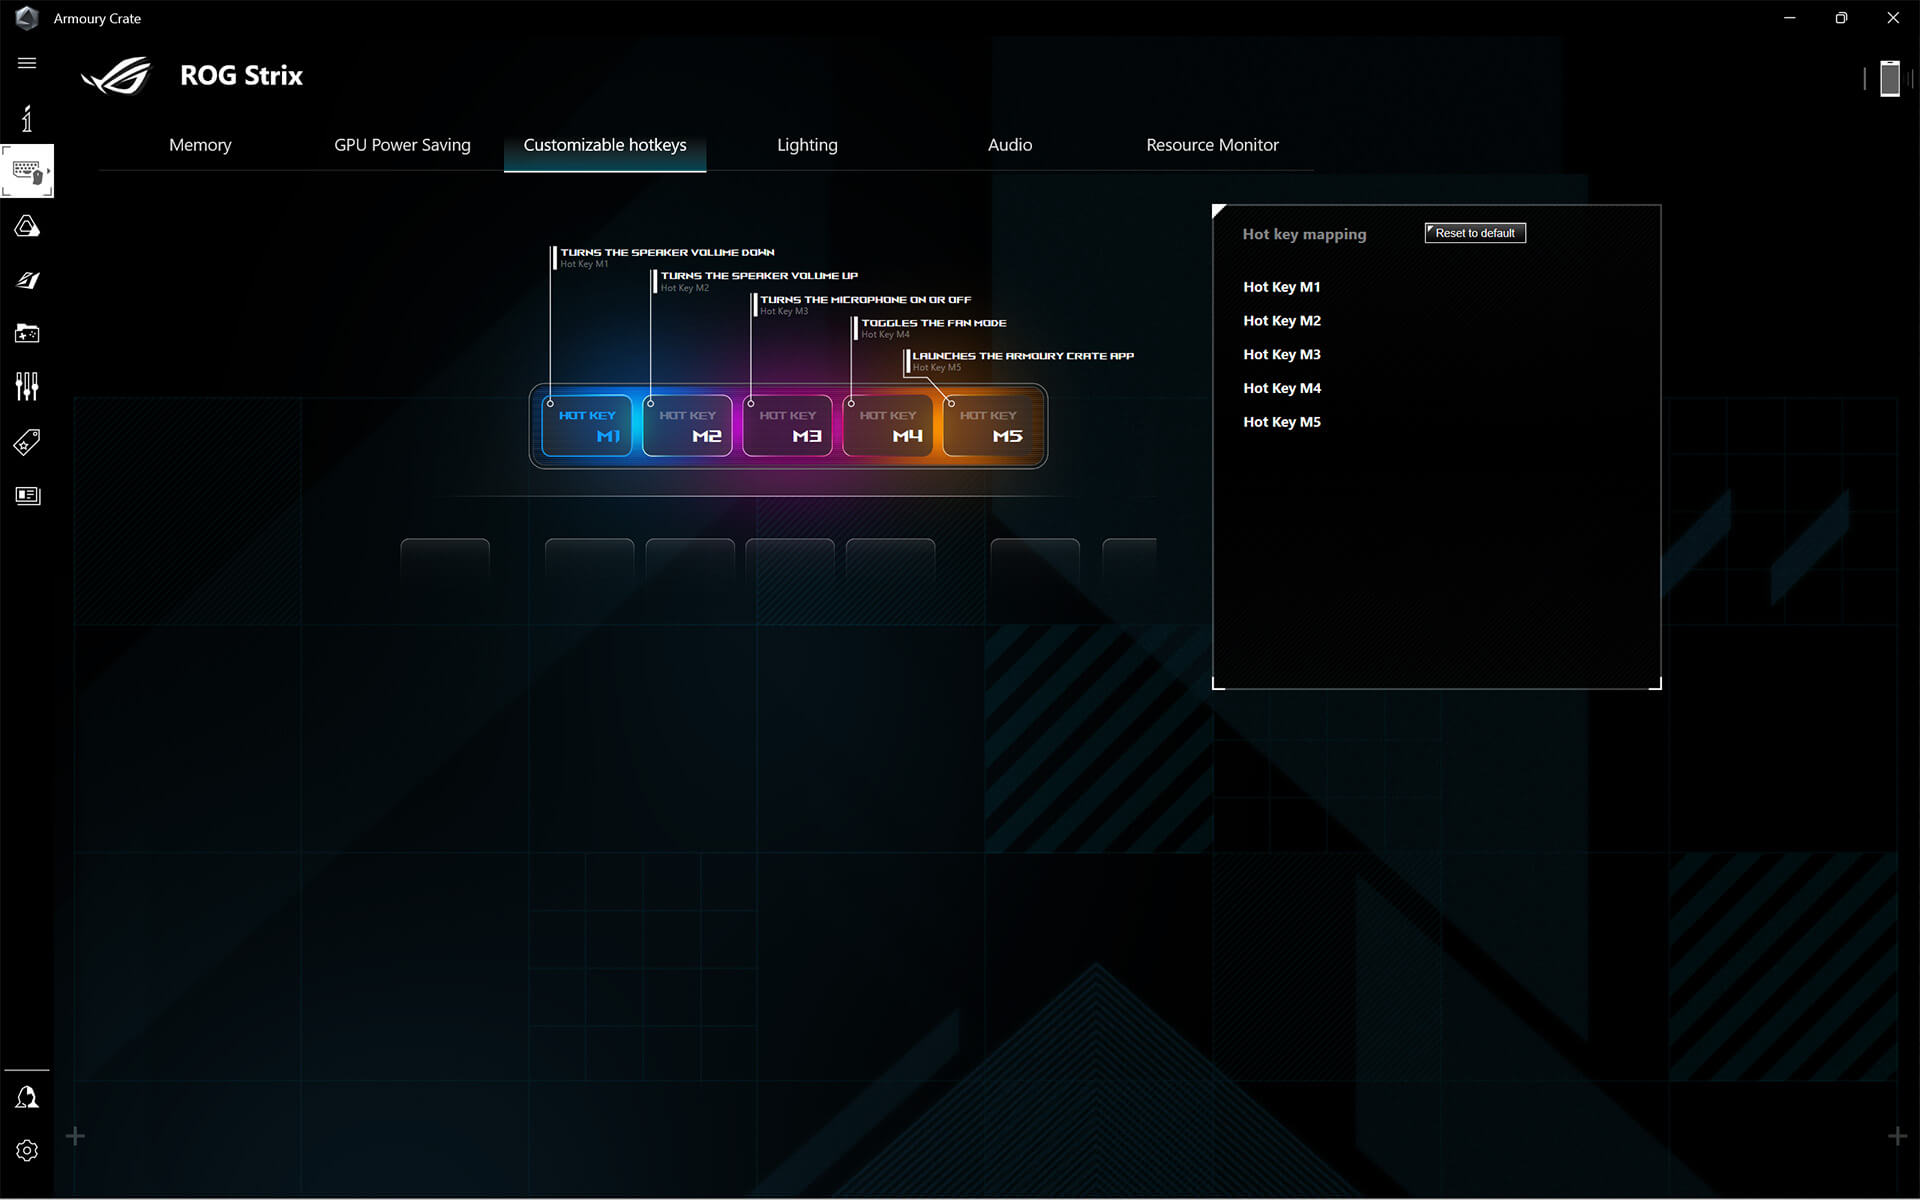Toggle Hot Key M3 microphone assignment
The height and width of the screenshot is (1200, 1920).
tap(1281, 354)
